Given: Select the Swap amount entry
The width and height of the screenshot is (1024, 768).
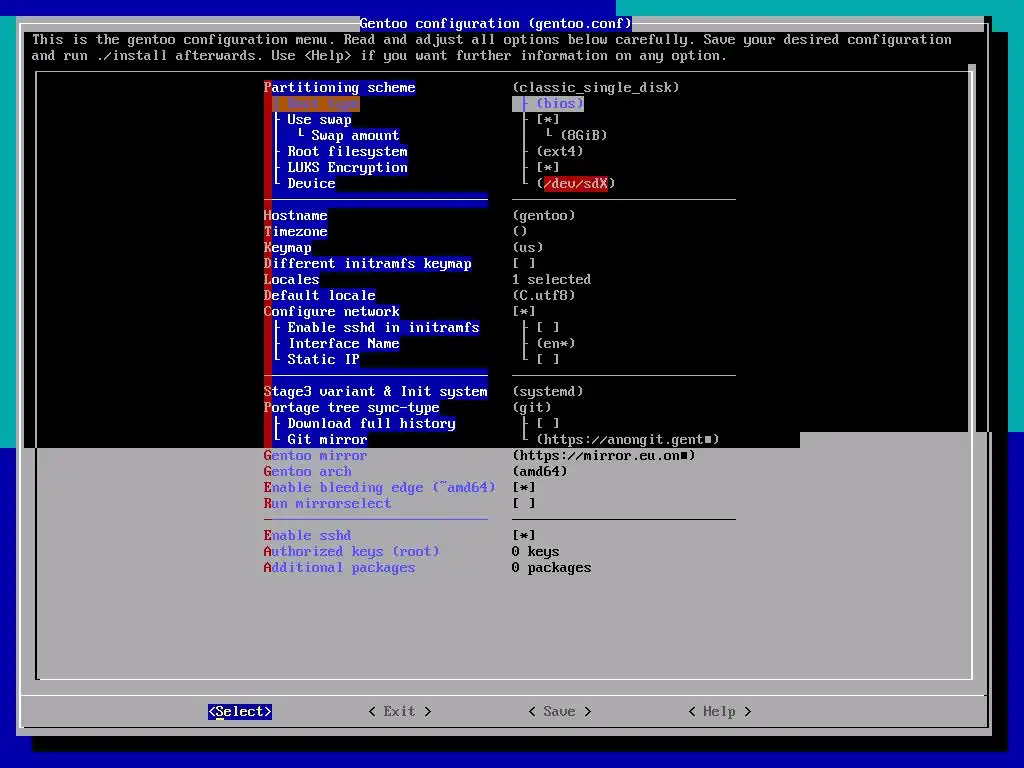Looking at the screenshot, I should click(355, 135).
